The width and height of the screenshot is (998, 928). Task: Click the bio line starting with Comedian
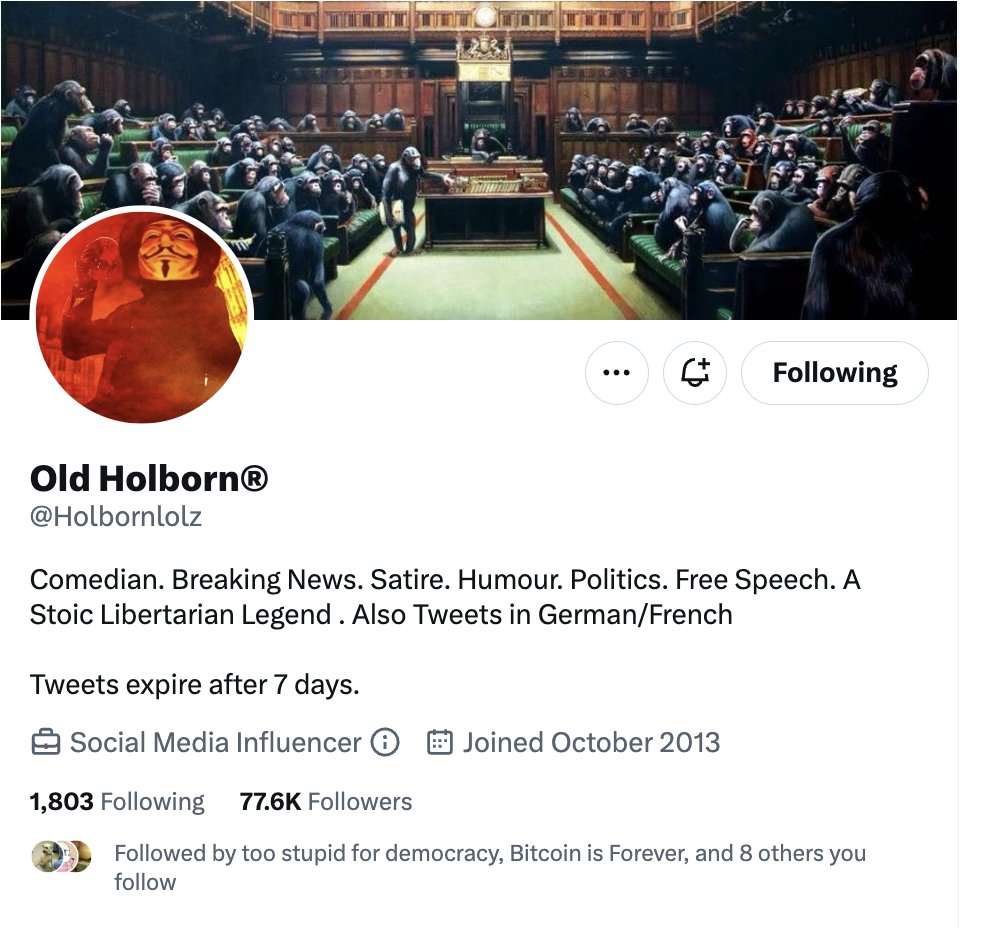[445, 580]
